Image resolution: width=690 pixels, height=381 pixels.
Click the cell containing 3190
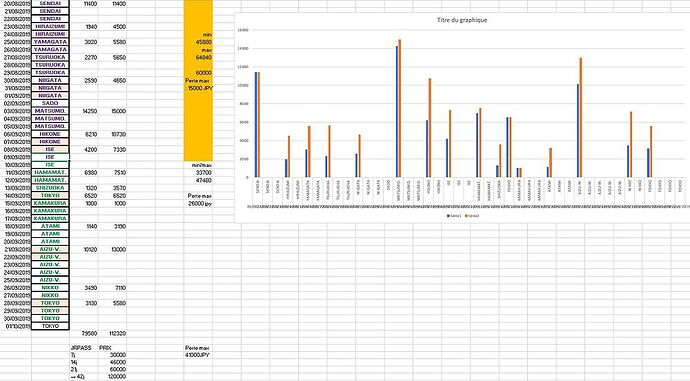pyautogui.click(x=112, y=226)
